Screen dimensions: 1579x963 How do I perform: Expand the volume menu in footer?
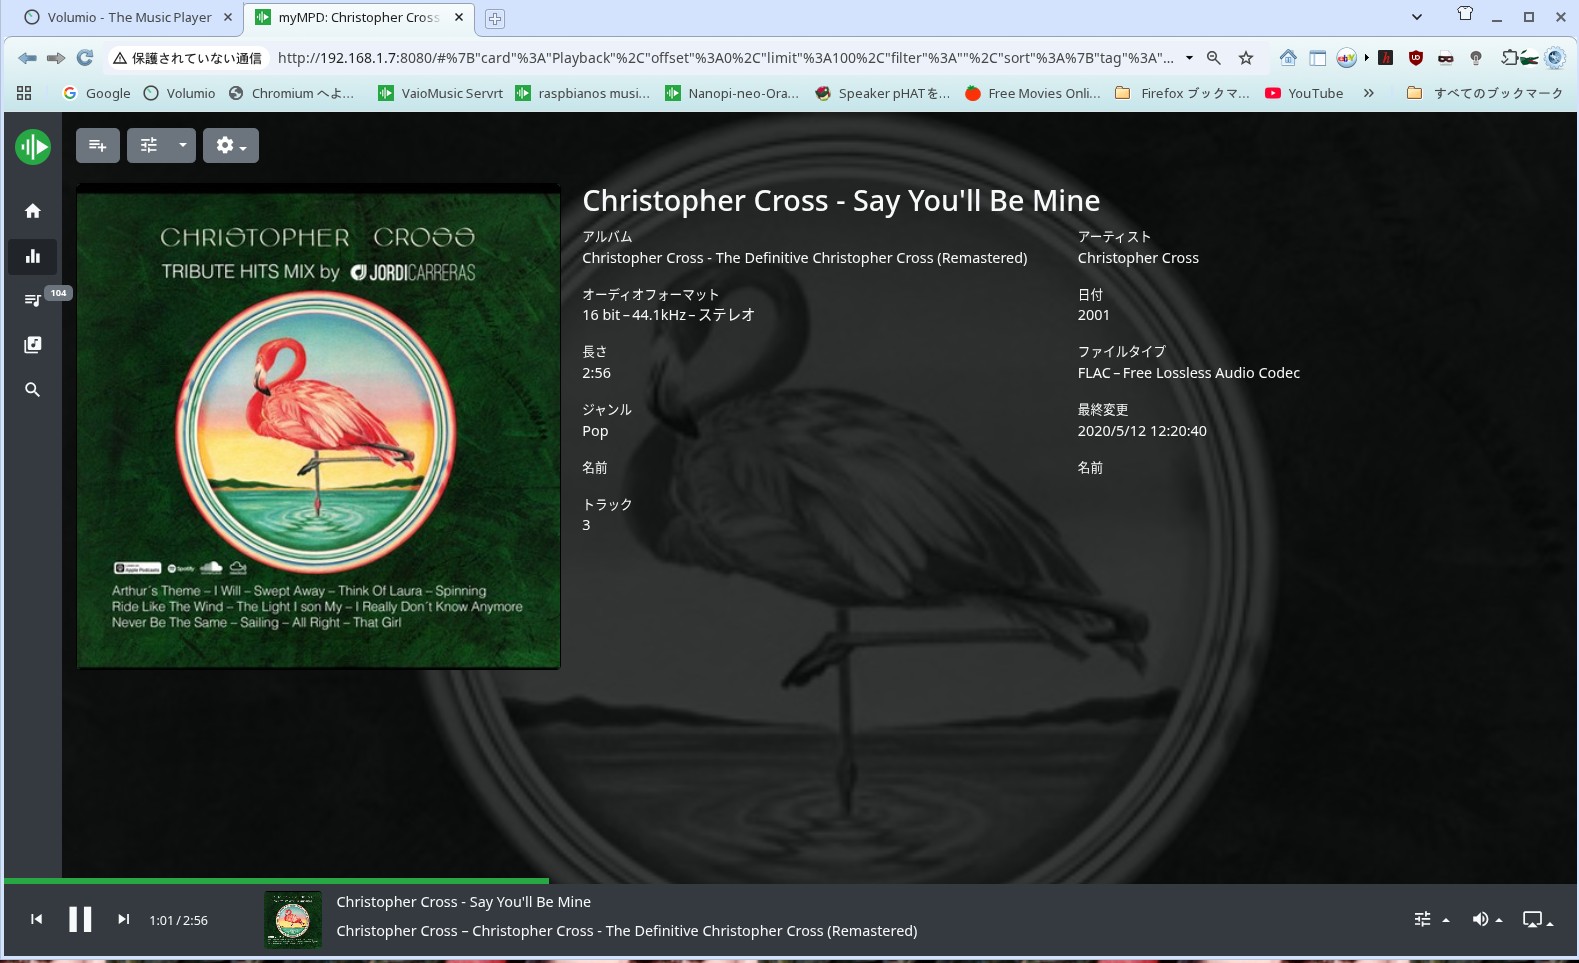1486,919
